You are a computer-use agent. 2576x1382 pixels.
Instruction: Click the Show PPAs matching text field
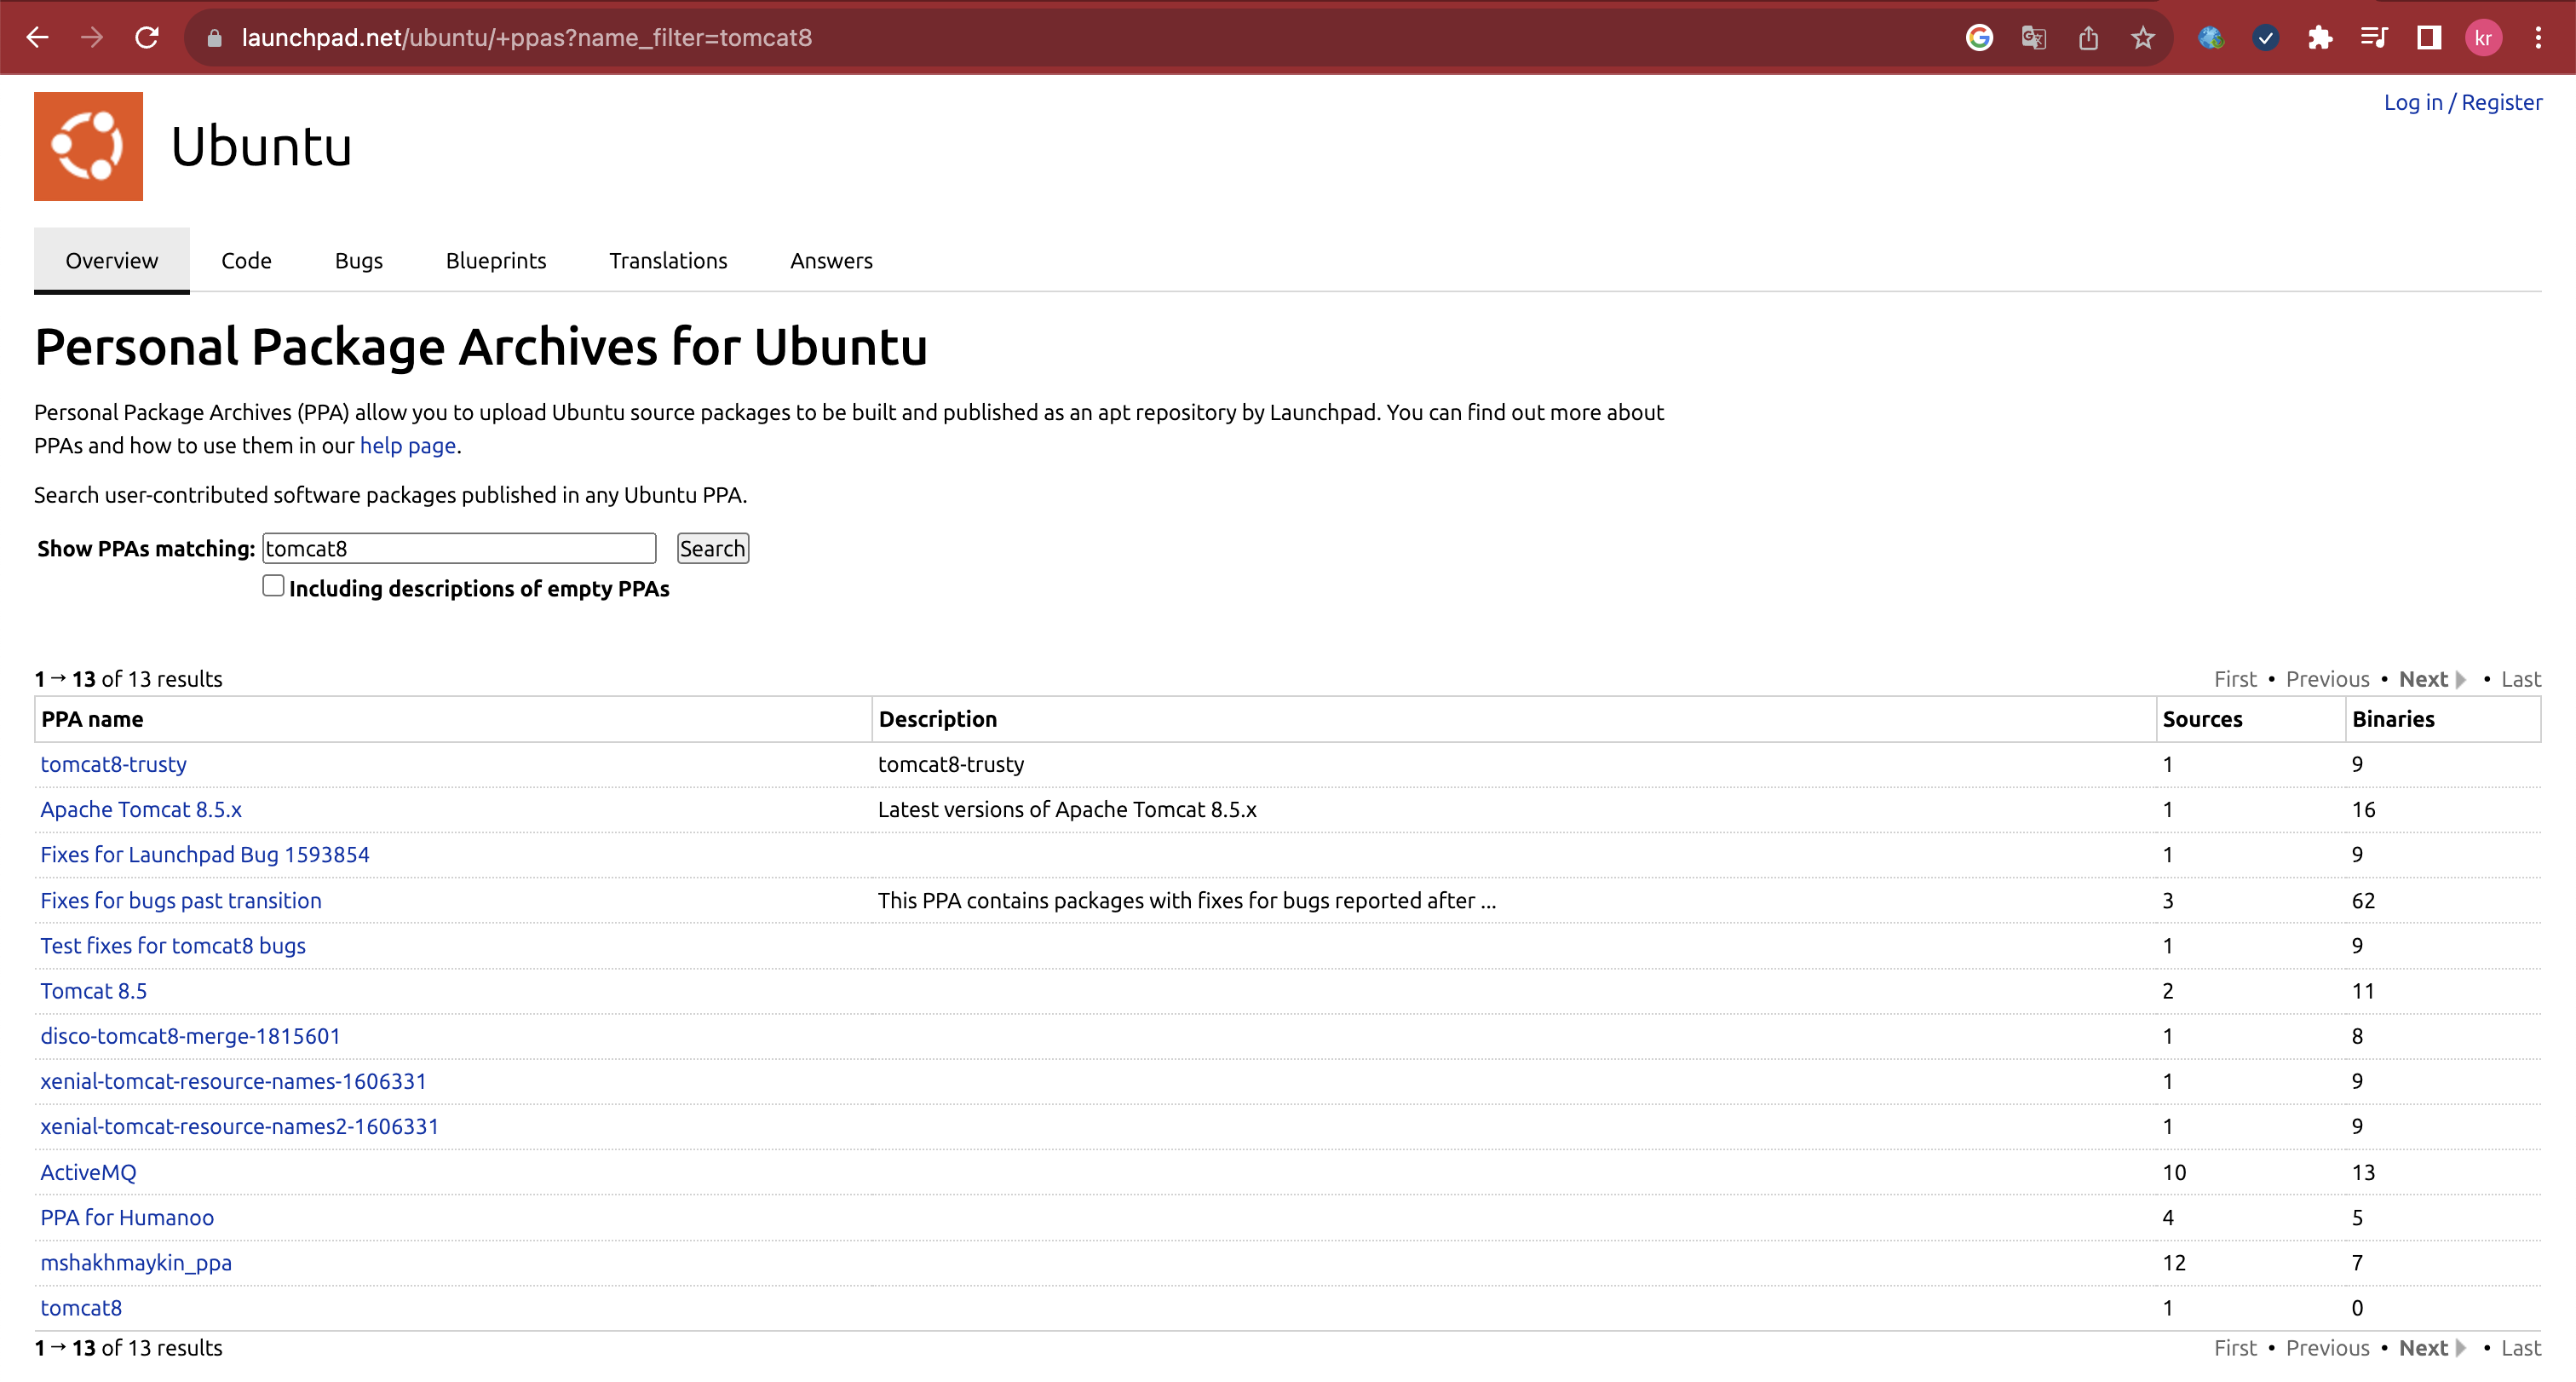point(459,548)
